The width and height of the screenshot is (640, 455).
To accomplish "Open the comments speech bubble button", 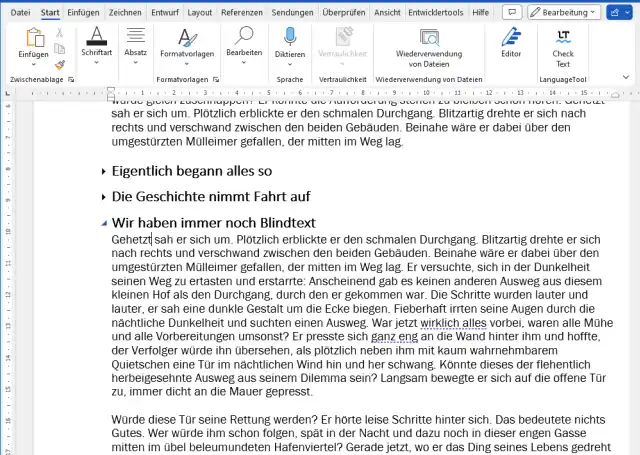I will [512, 12].
